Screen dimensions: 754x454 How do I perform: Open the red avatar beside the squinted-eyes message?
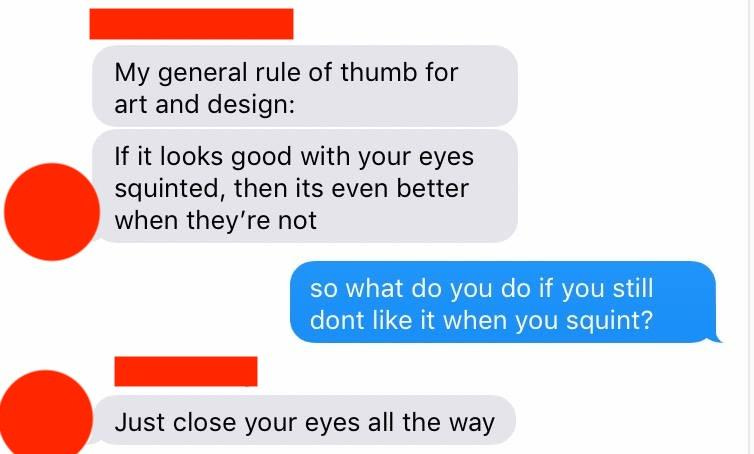pyautogui.click(x=52, y=212)
